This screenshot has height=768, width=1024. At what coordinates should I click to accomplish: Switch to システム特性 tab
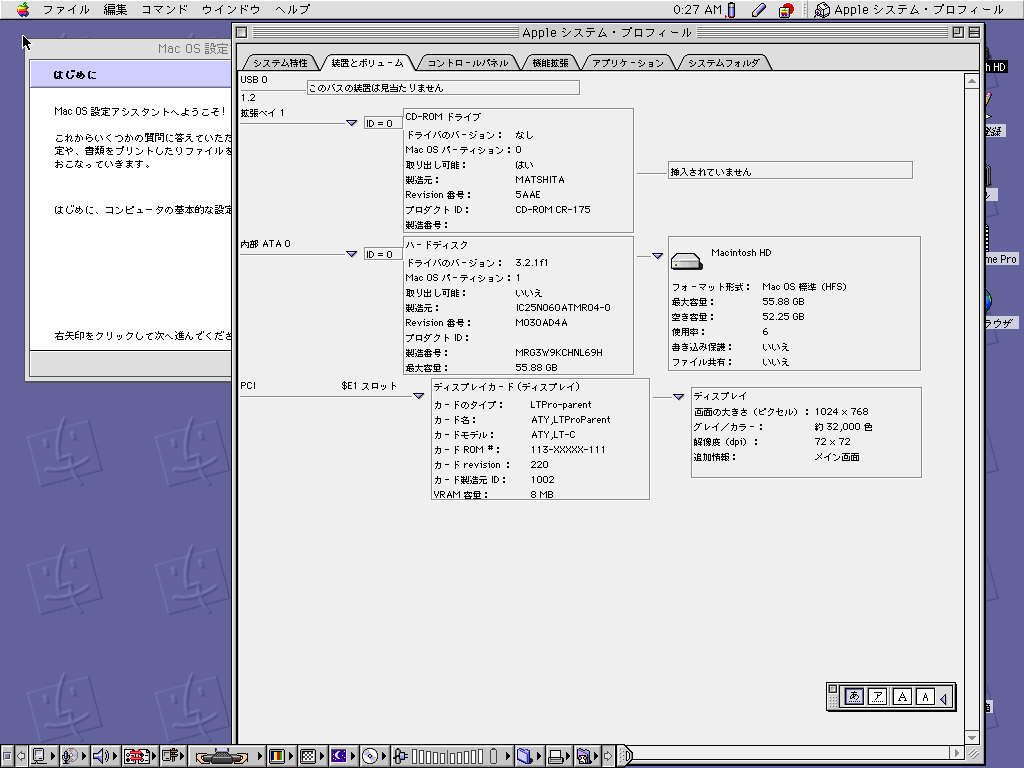pyautogui.click(x=280, y=63)
